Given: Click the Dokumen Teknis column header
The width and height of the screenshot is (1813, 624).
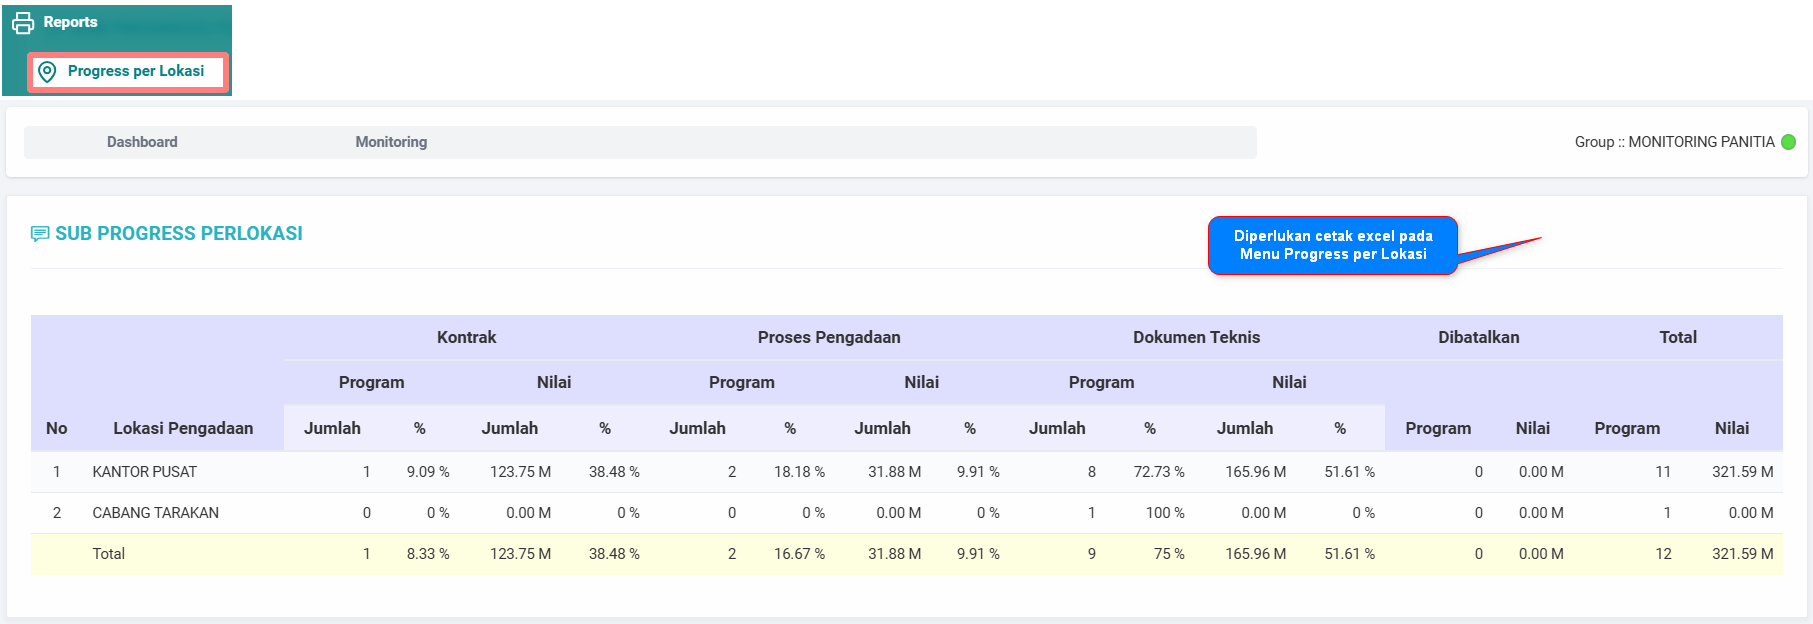Looking at the screenshot, I should click(1196, 337).
